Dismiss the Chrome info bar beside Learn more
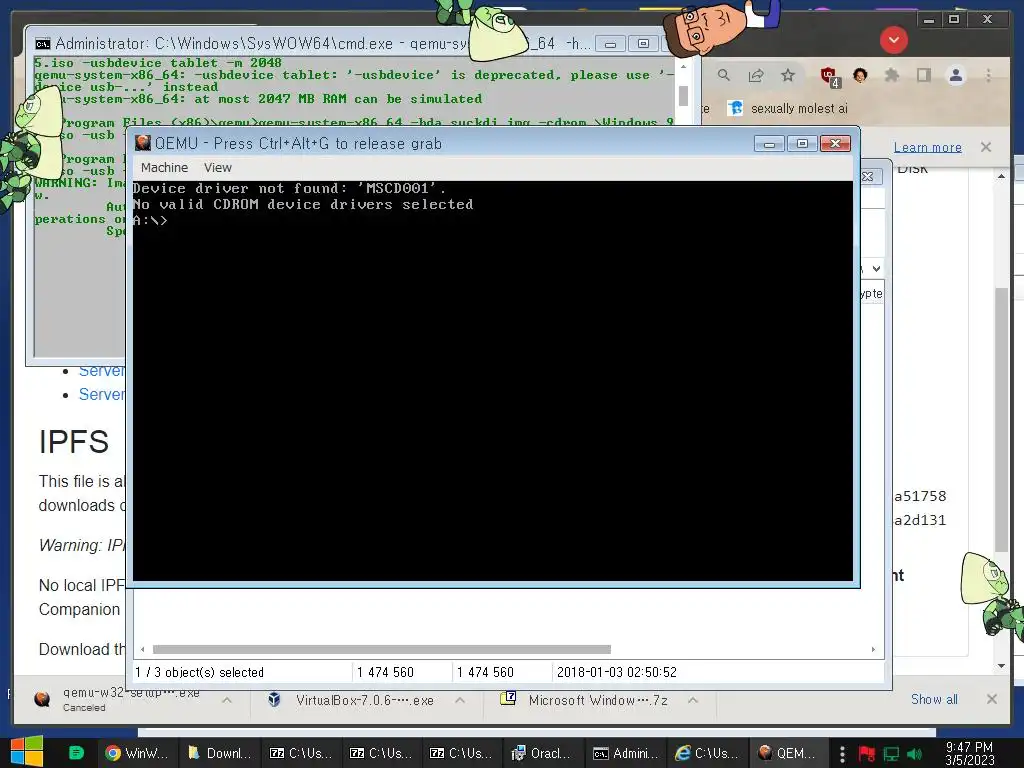The image size is (1024, 768). point(985,147)
